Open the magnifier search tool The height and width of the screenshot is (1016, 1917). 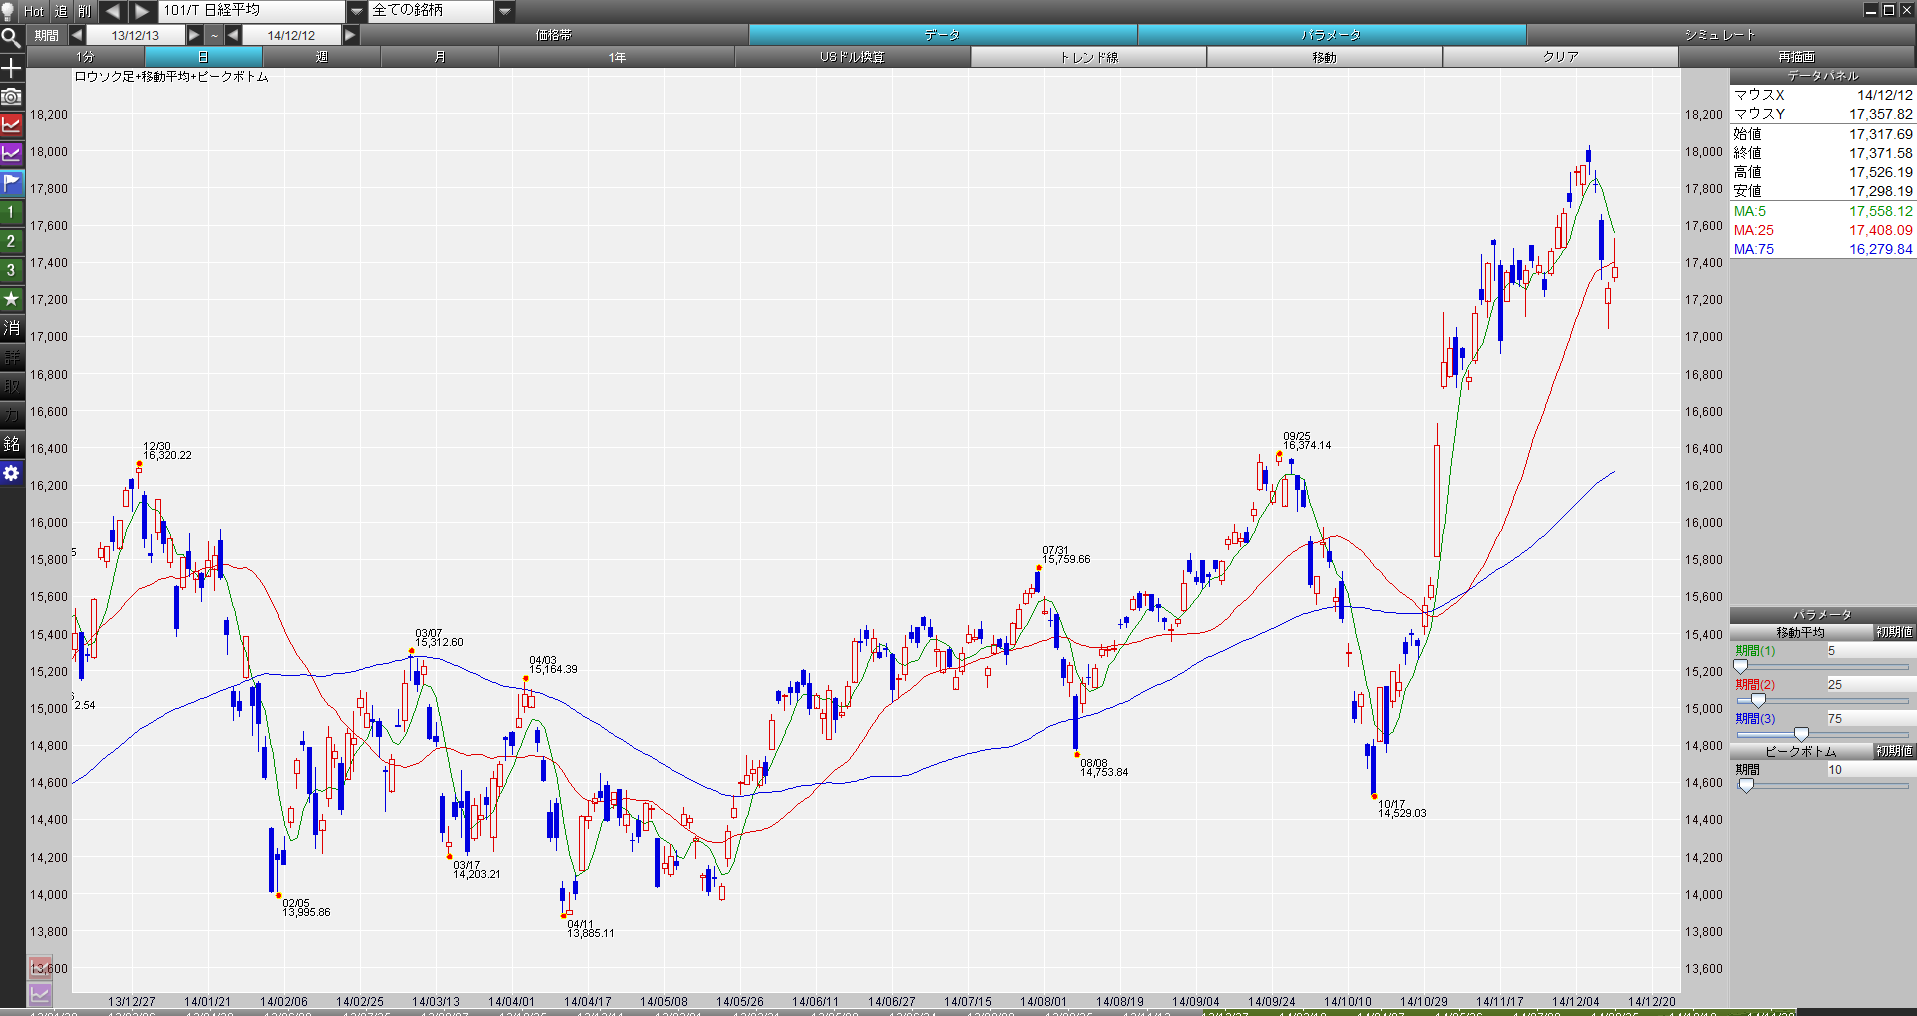point(11,39)
